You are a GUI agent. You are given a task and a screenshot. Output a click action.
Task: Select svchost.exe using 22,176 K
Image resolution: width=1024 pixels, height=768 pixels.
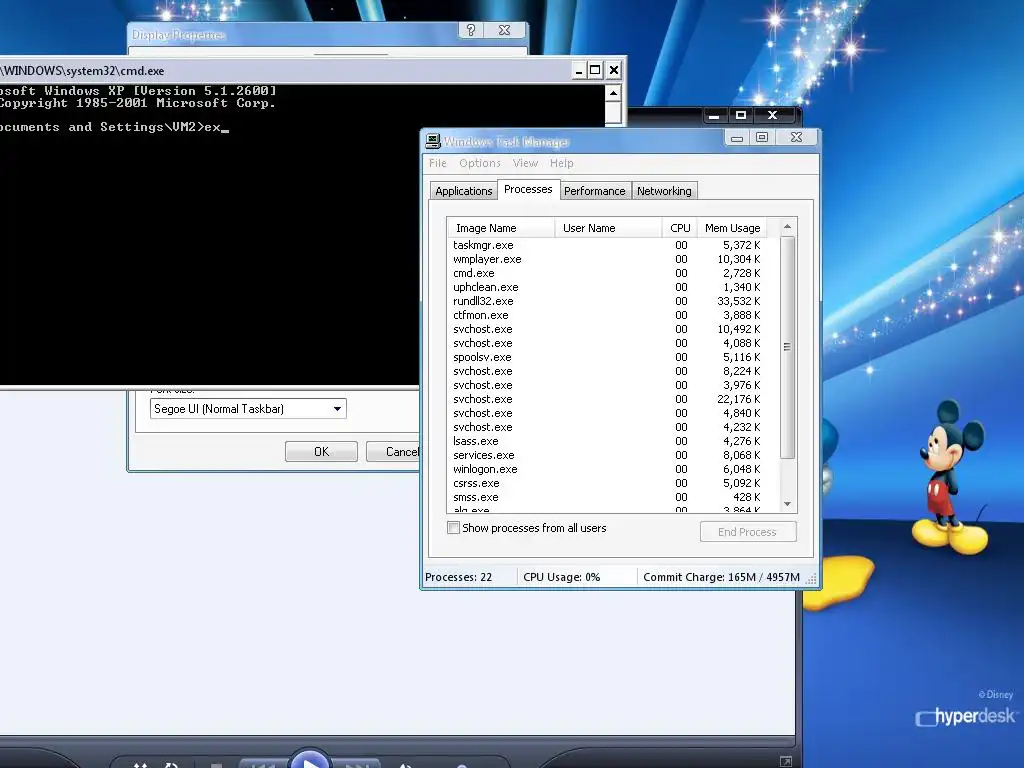[x=613, y=399]
